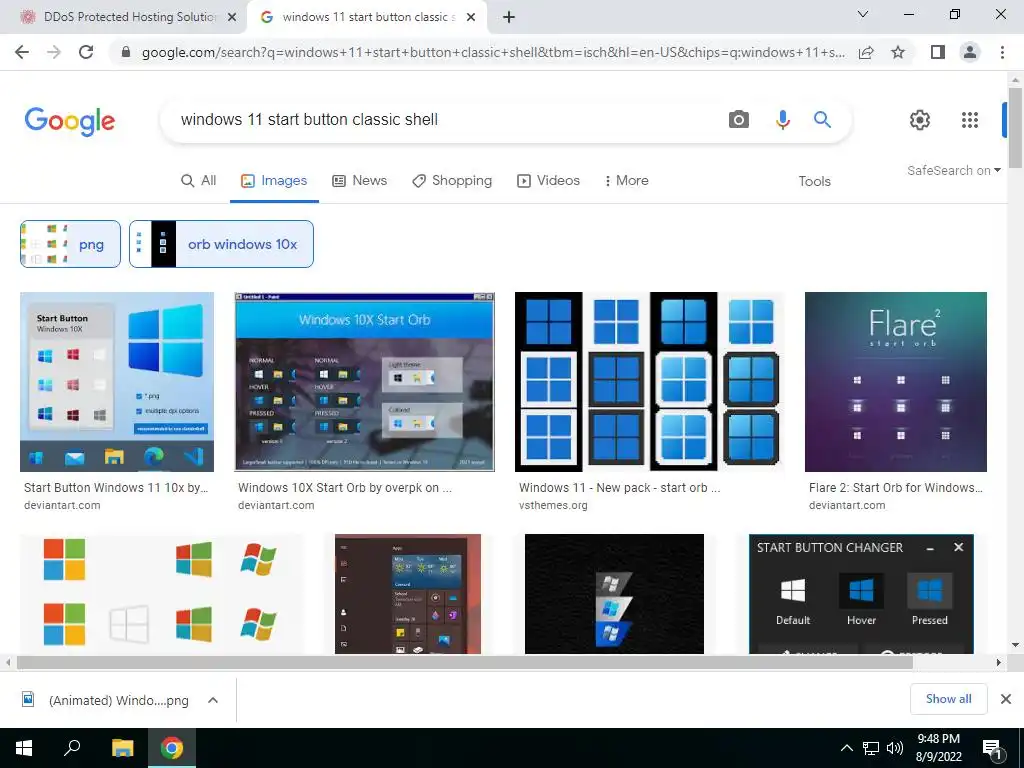This screenshot has width=1024, height=768.
Task: Open Start Button Changer image result
Action: point(861,594)
